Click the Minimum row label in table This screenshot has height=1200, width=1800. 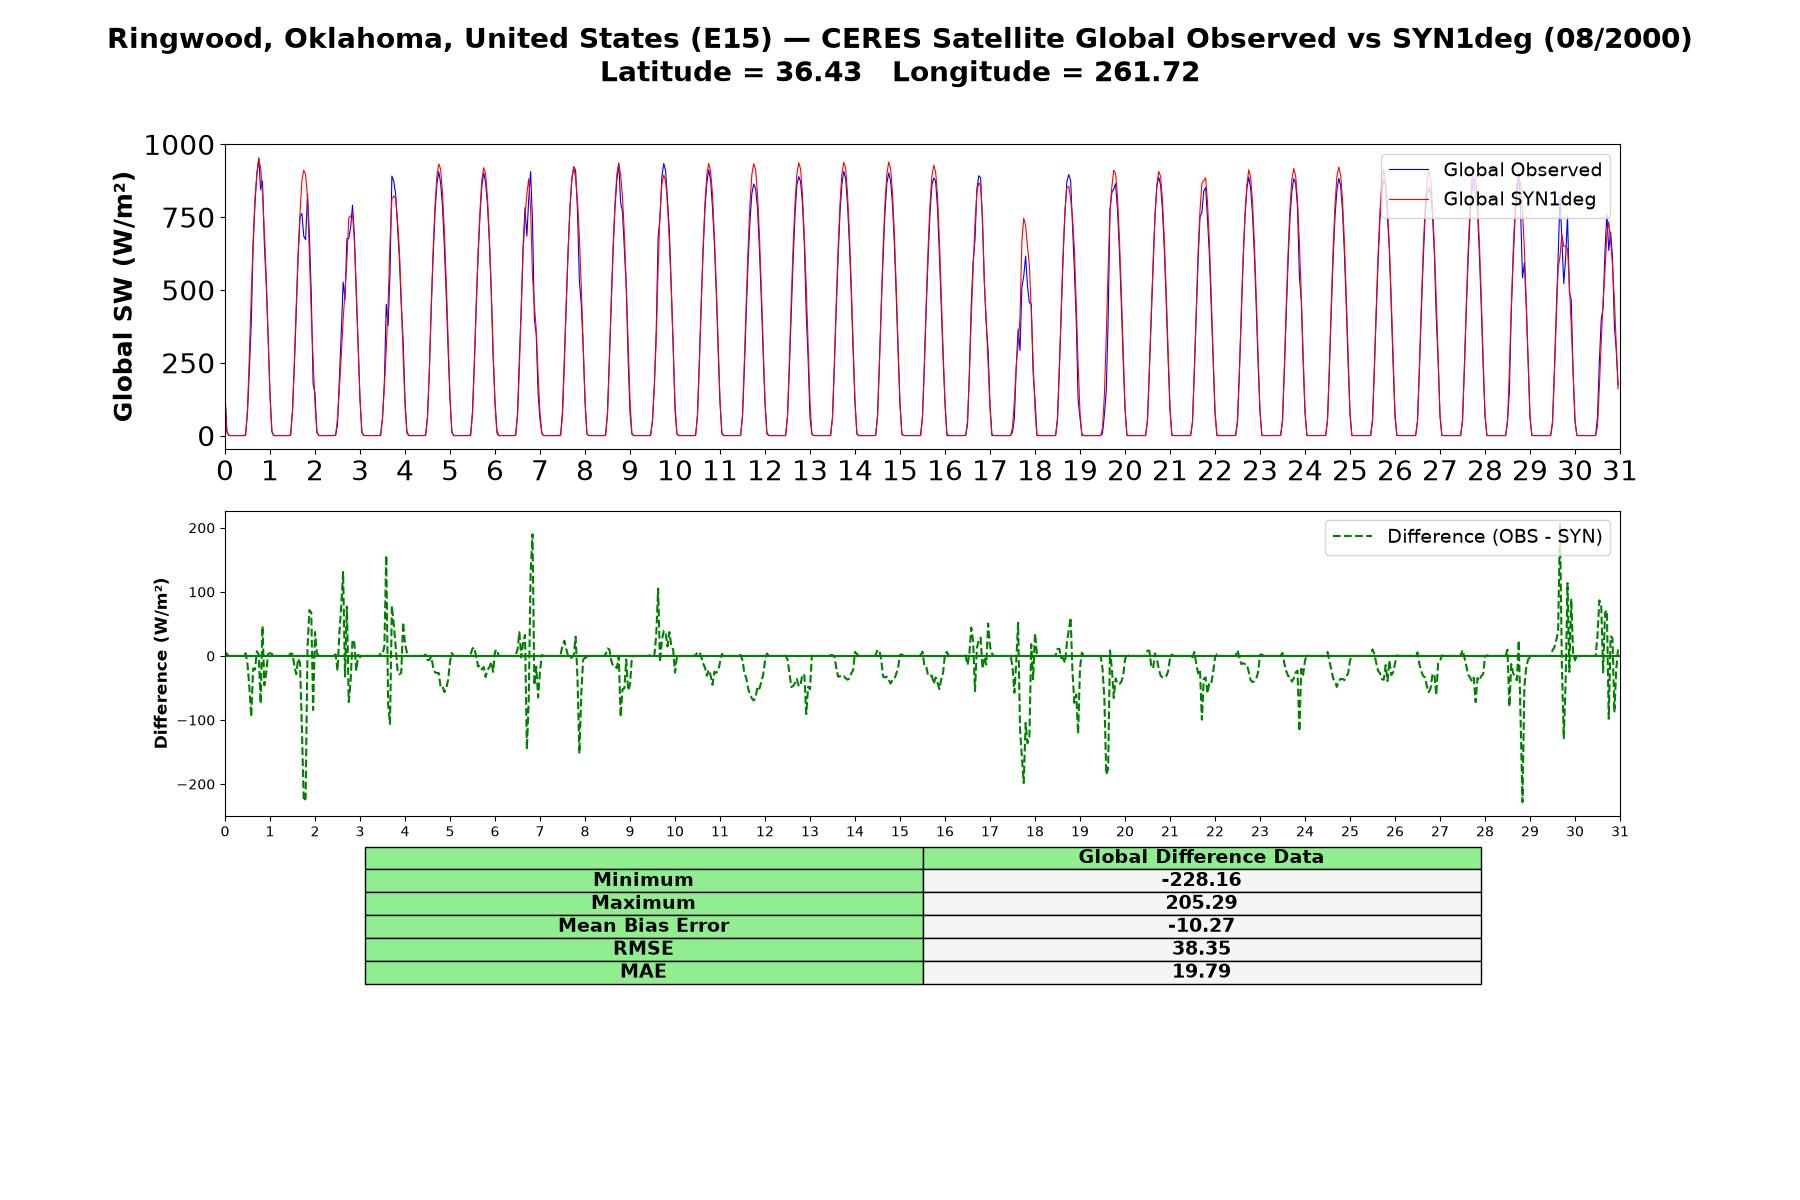click(644, 880)
